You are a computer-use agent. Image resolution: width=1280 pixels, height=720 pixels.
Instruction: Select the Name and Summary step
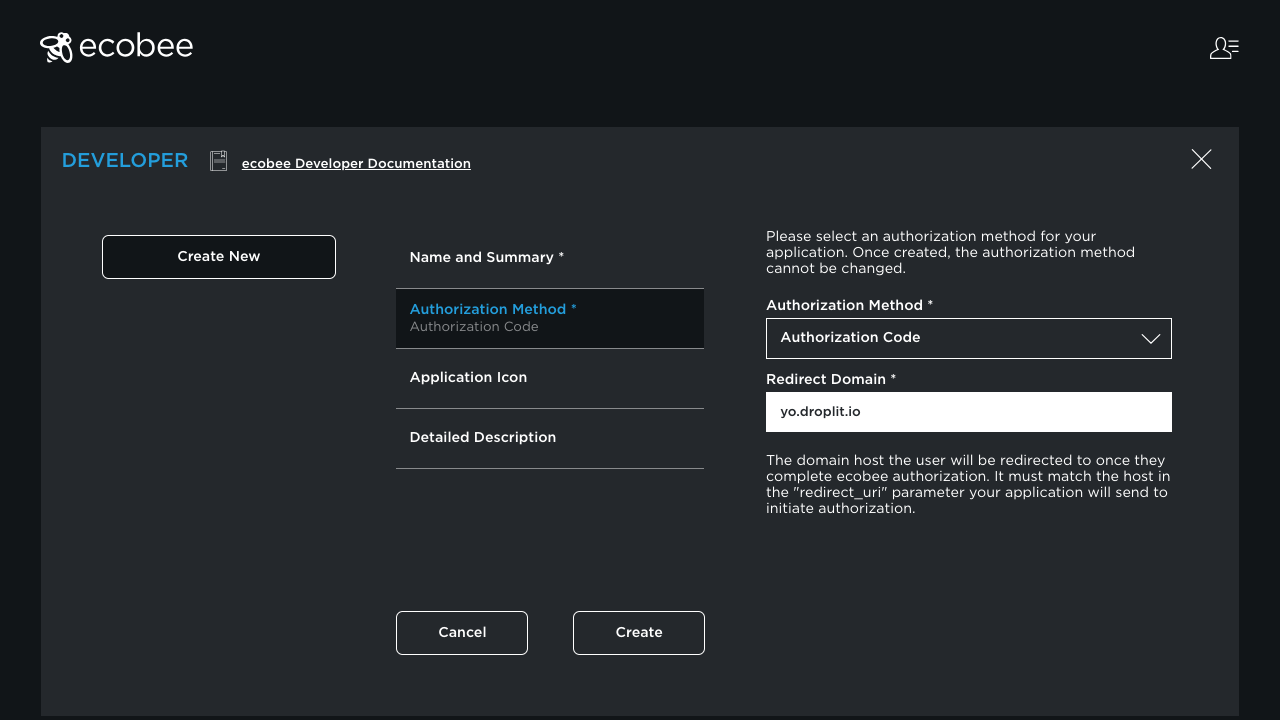tap(550, 258)
